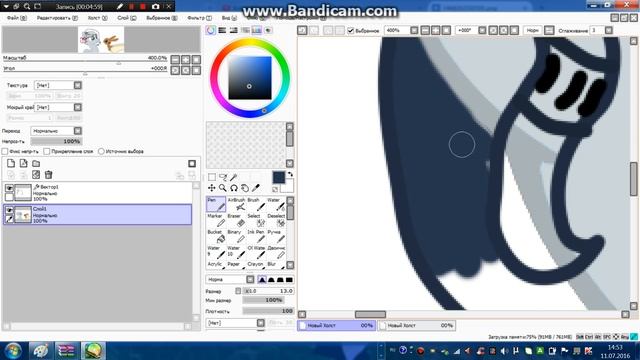Activate the Hand pan tool
Image resolution: width=640 pixels, height=360 pixels.
[244, 188]
